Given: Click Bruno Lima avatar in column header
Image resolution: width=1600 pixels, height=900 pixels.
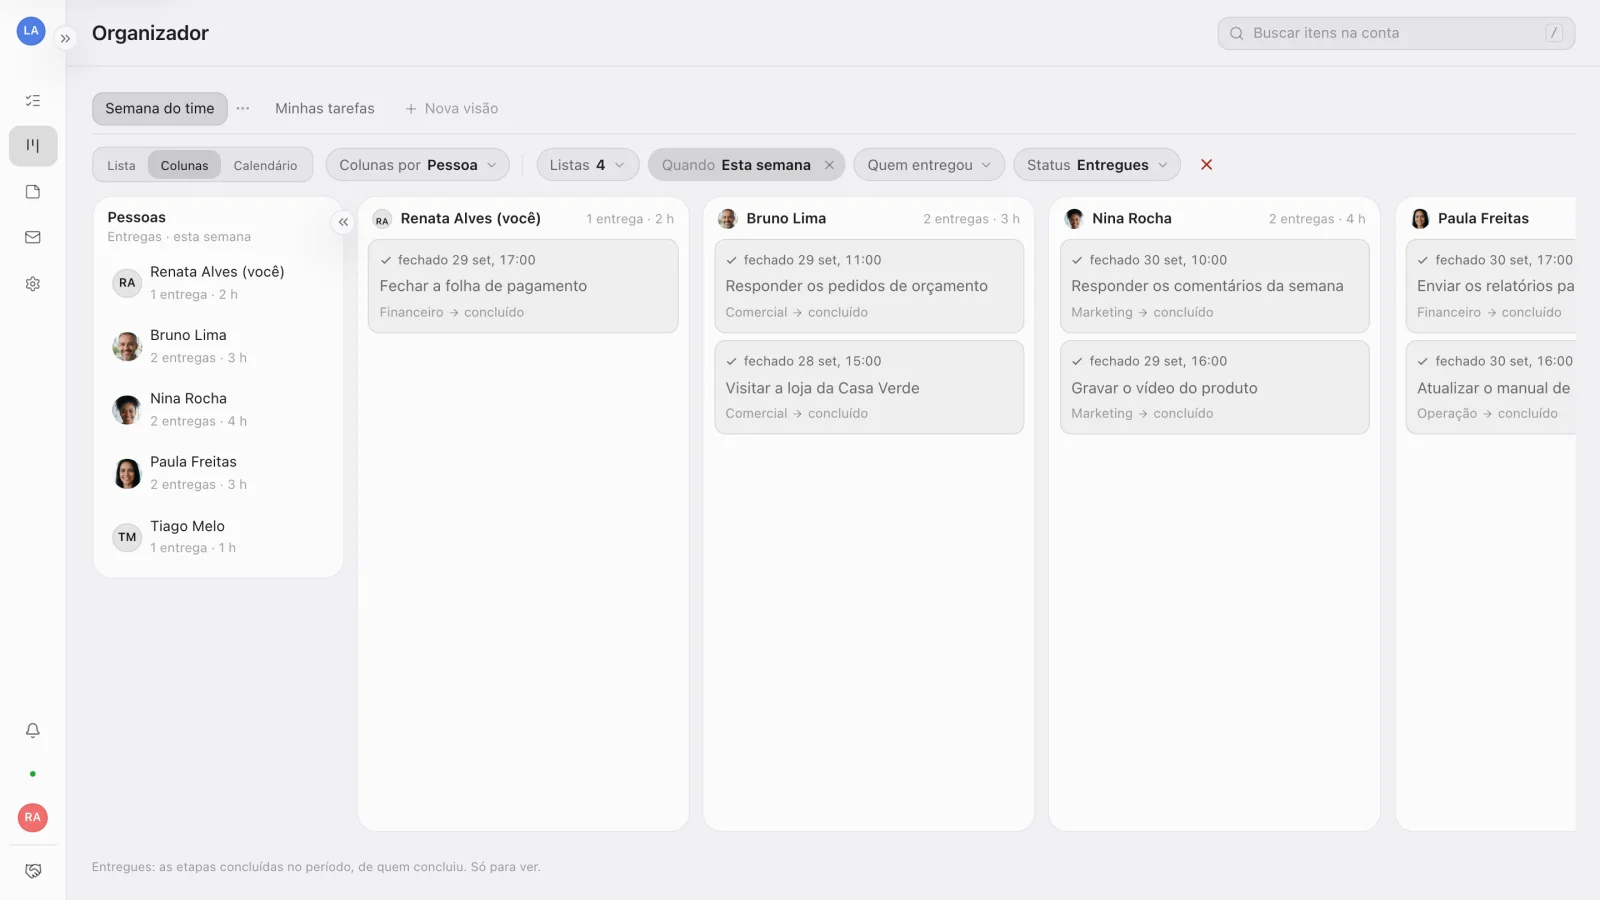Looking at the screenshot, I should [x=728, y=219].
